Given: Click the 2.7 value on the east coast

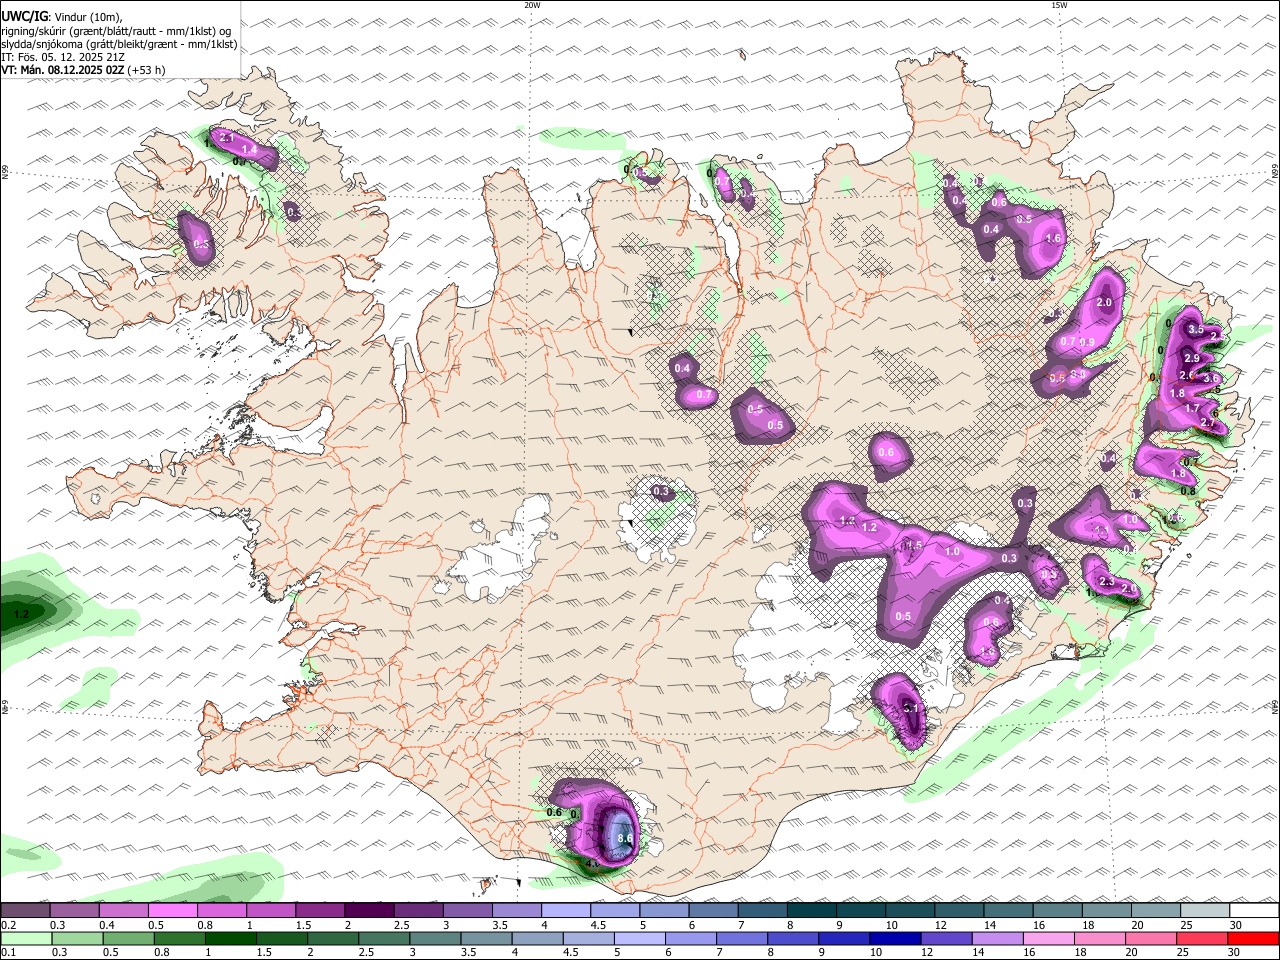Looking at the screenshot, I should click(1207, 423).
